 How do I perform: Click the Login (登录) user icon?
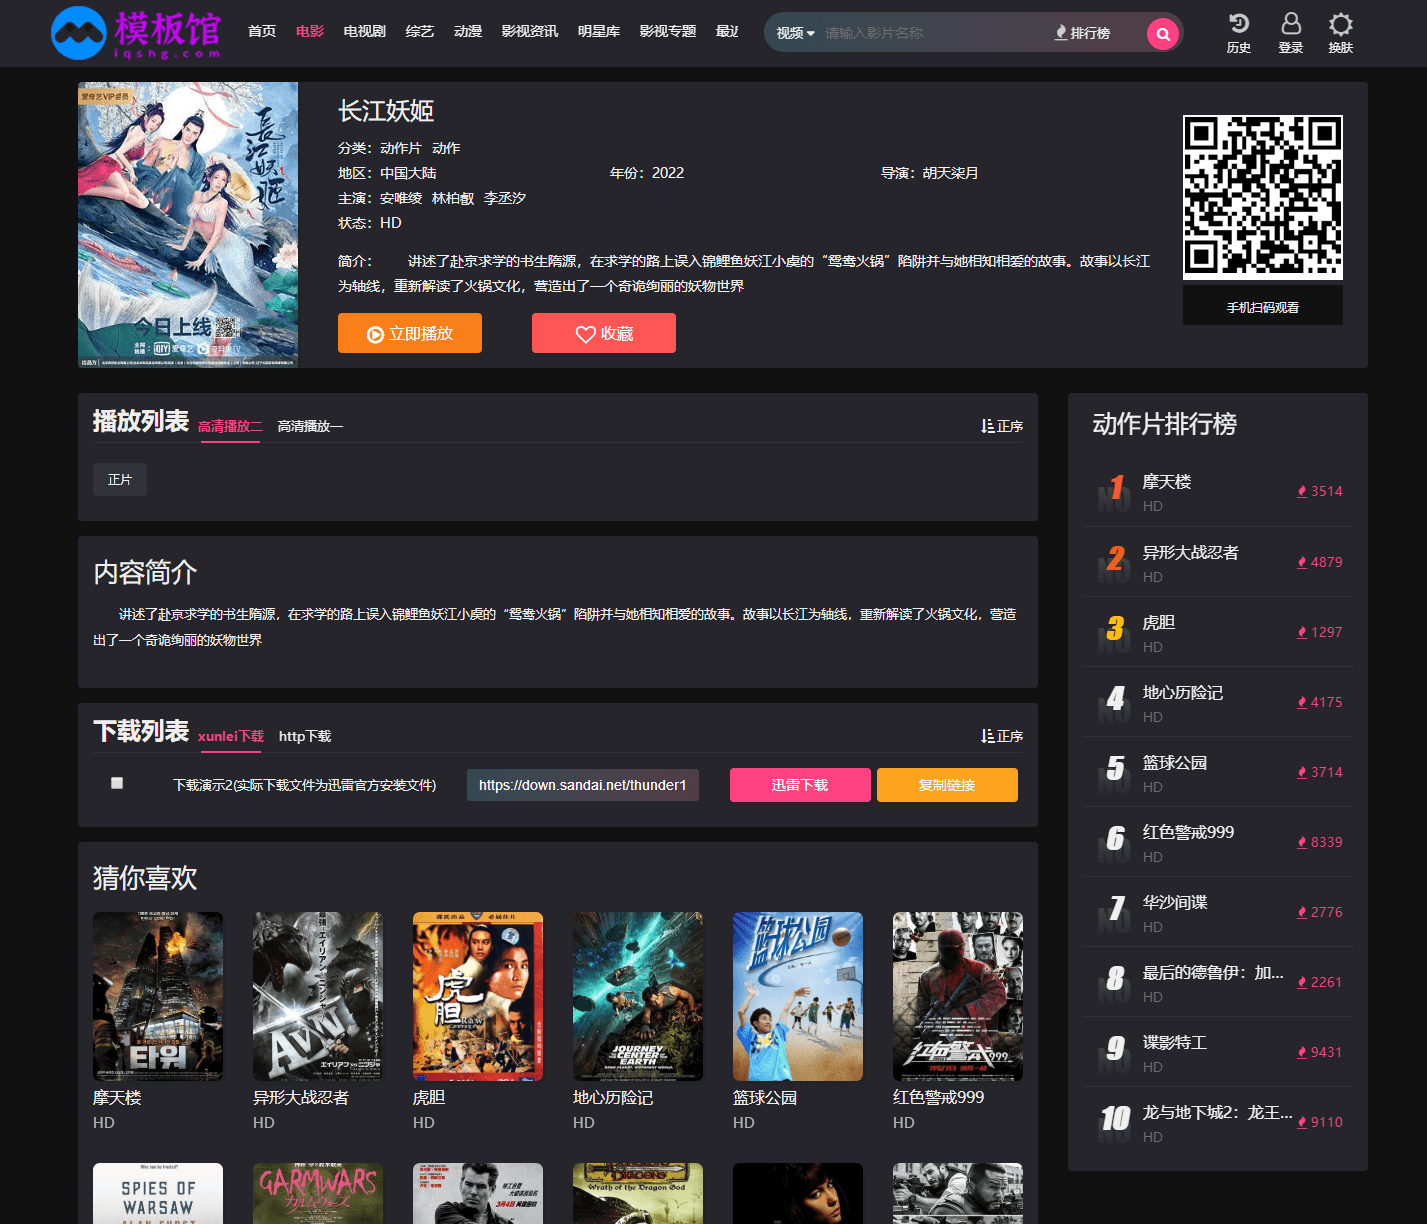[1290, 33]
